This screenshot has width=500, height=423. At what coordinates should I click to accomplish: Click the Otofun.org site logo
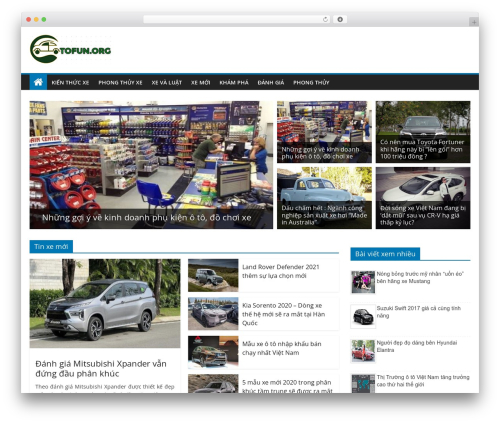pos(70,49)
